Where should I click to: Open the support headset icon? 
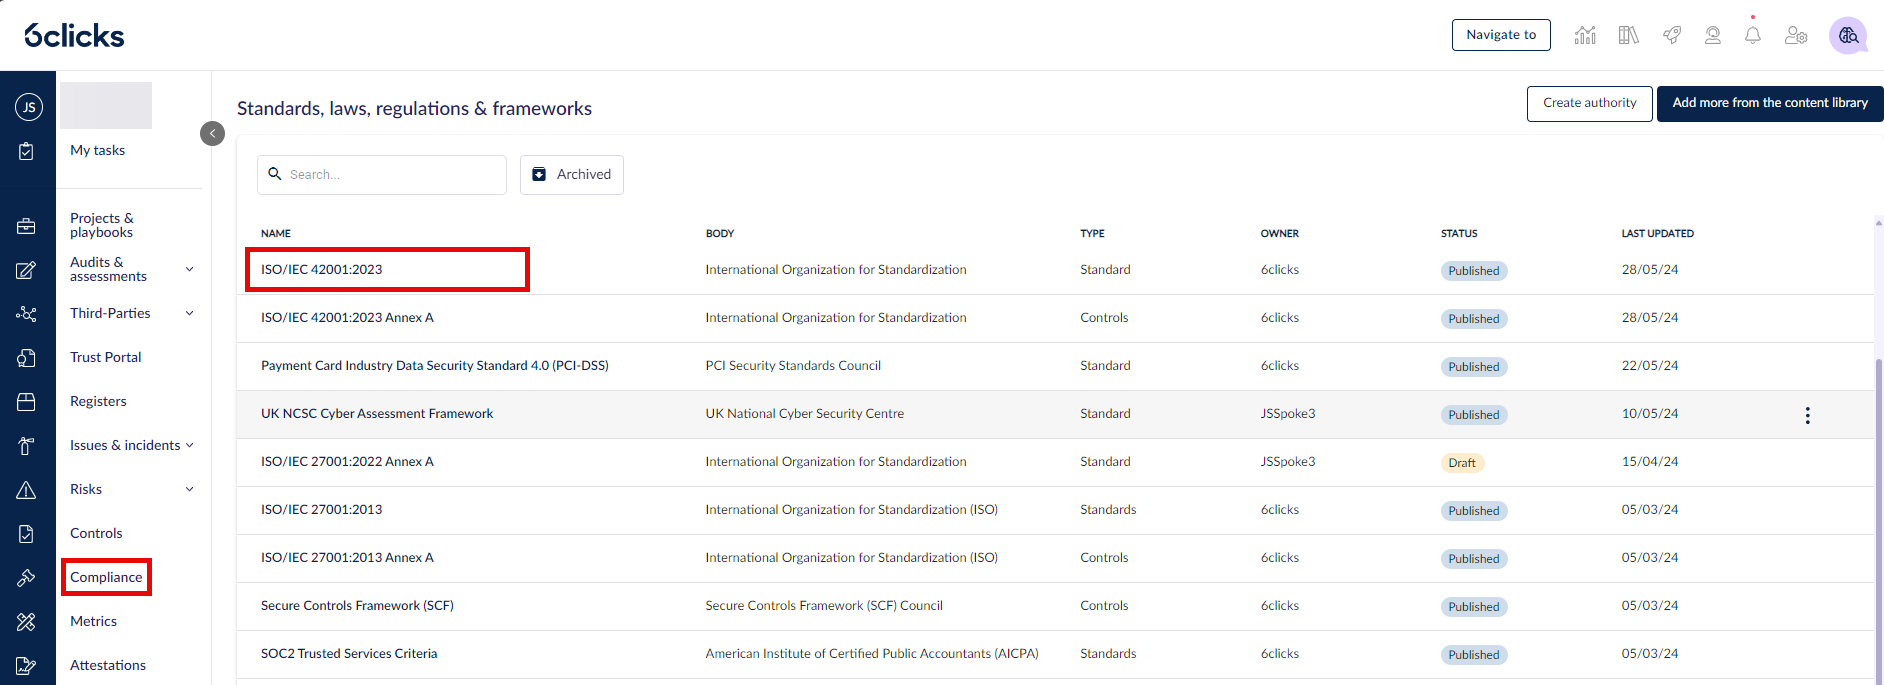1713,35
